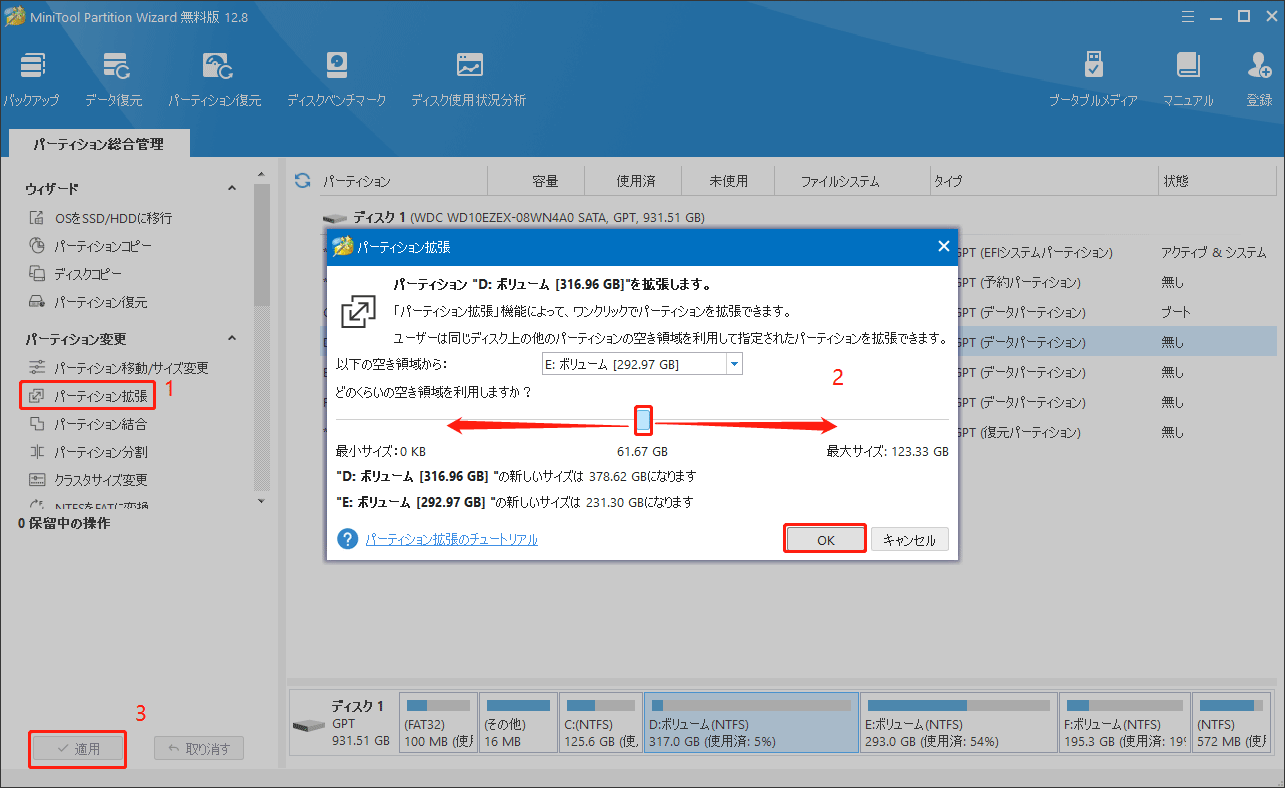The width and height of the screenshot is (1285, 788).
Task: Sort by the 未使用 column header
Action: pyautogui.click(x=729, y=181)
